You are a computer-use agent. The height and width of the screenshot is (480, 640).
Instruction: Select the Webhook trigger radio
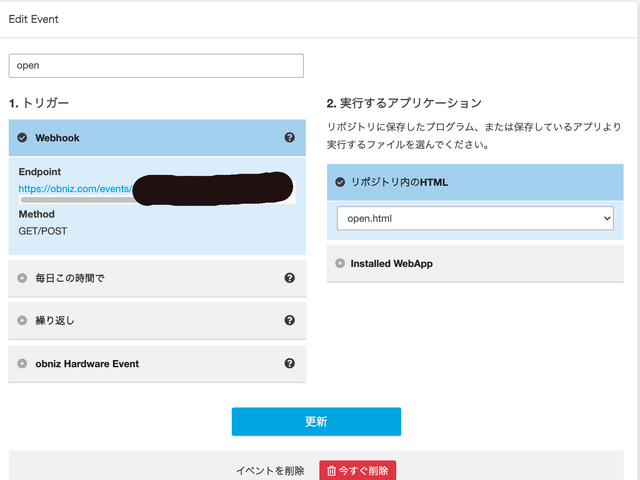22,138
